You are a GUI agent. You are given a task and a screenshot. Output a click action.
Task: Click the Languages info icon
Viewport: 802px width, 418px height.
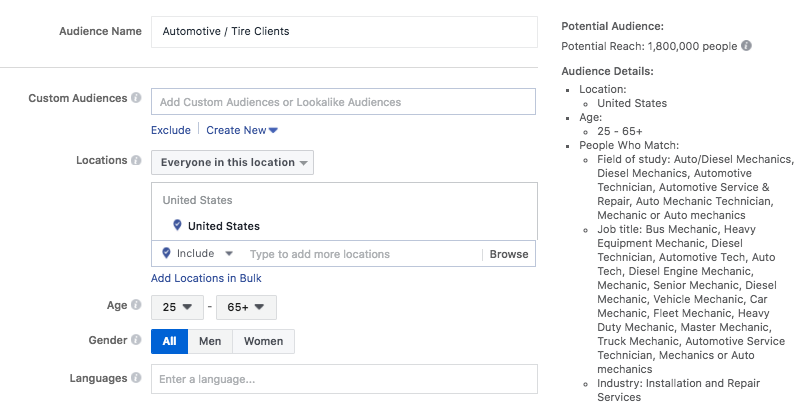coord(136,378)
